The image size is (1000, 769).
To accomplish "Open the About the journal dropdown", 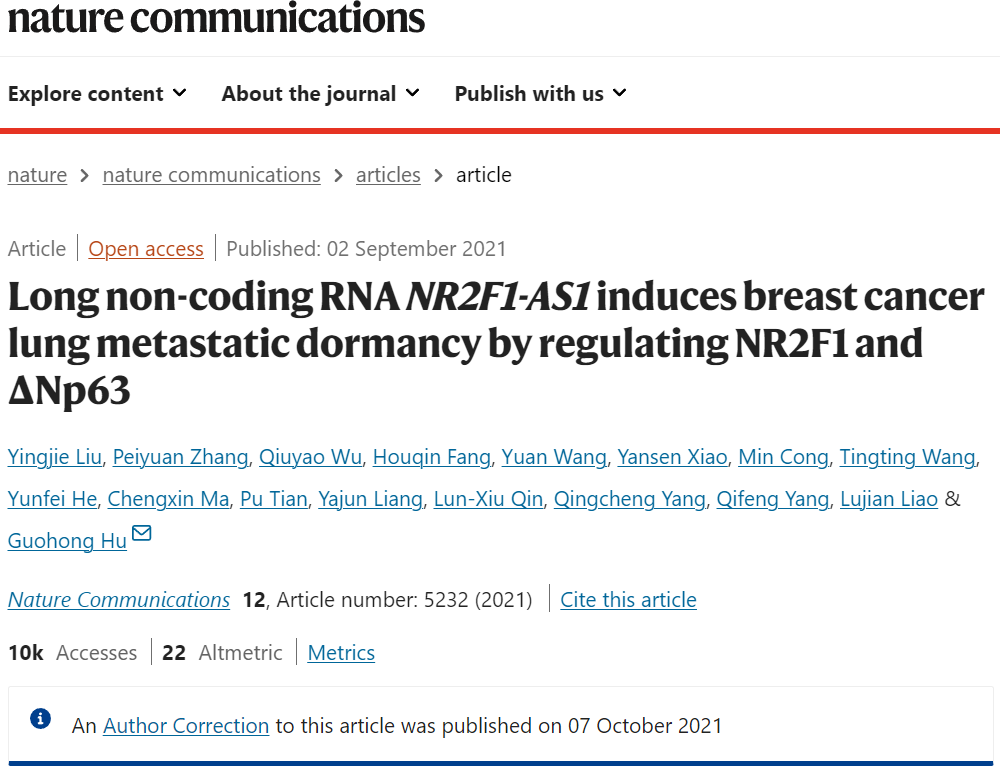I will pos(321,94).
